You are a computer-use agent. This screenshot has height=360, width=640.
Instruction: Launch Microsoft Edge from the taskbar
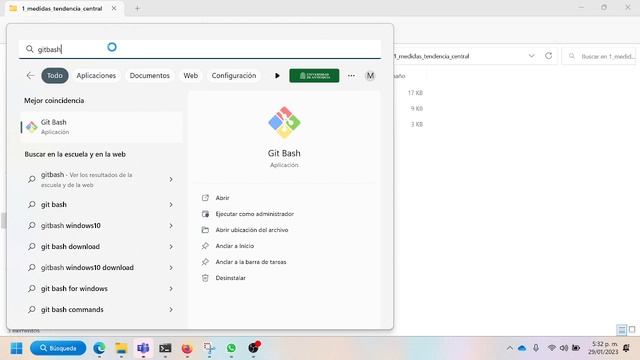pyautogui.click(x=99, y=348)
